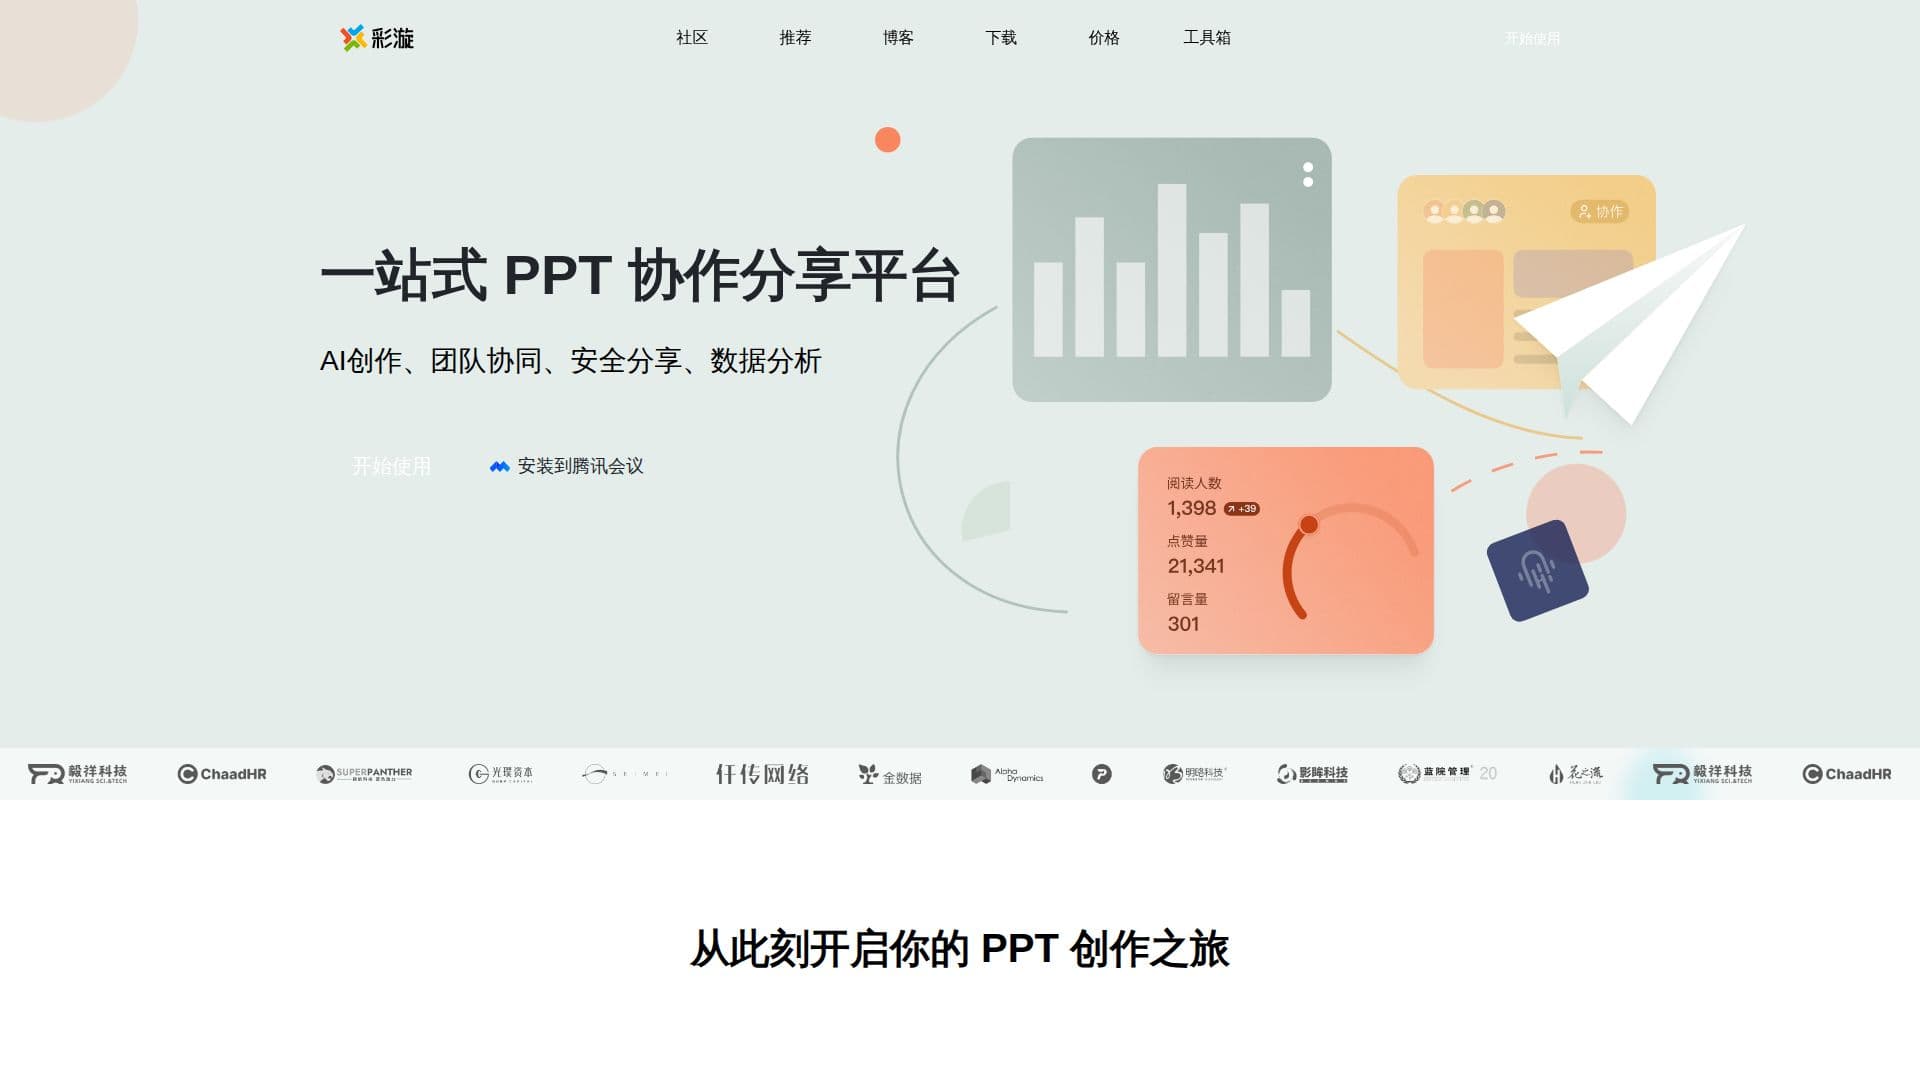Click the 安装到腾讯会议 link

567,466
